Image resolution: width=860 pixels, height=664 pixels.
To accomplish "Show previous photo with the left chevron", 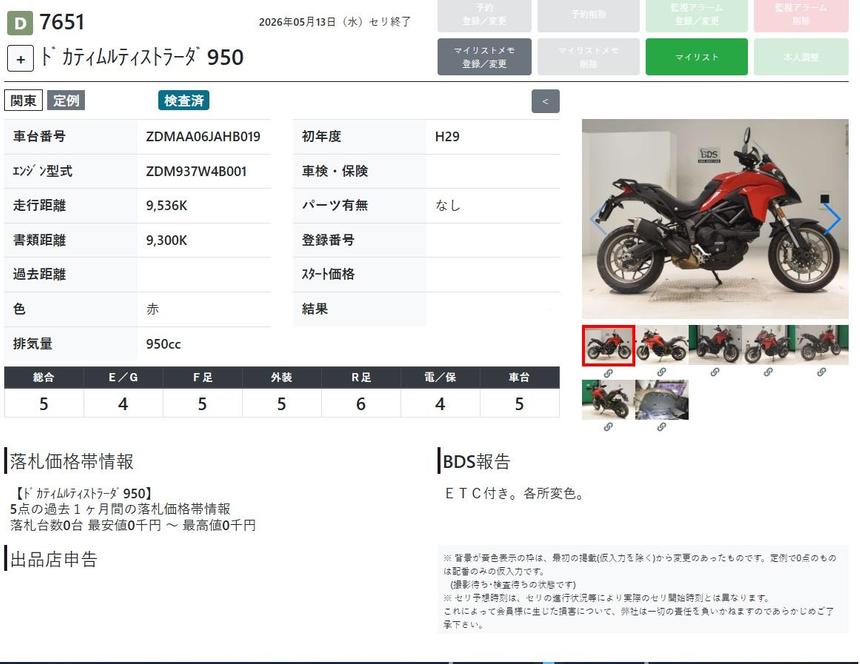I will tap(598, 219).
